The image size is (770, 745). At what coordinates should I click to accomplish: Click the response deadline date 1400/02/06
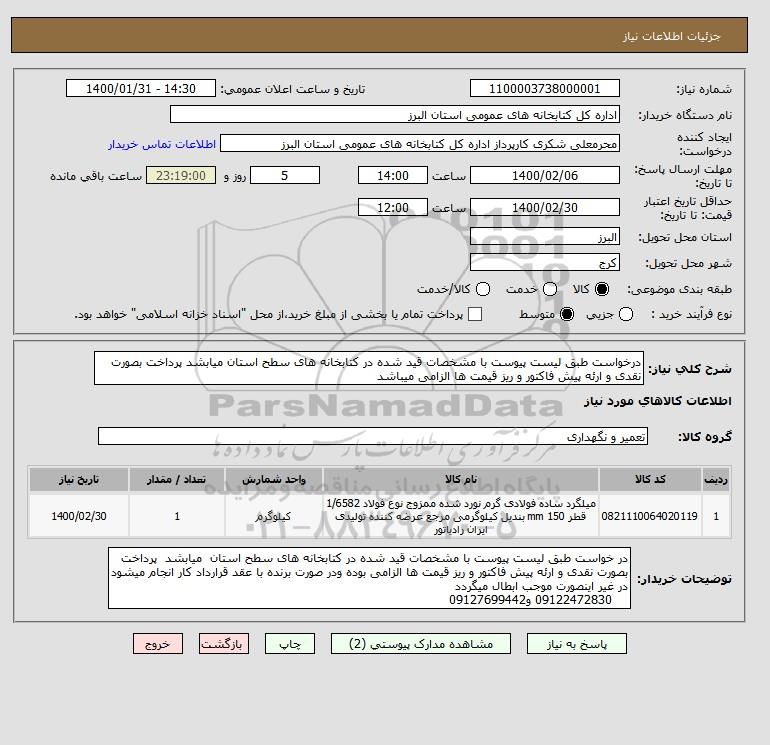(545, 175)
